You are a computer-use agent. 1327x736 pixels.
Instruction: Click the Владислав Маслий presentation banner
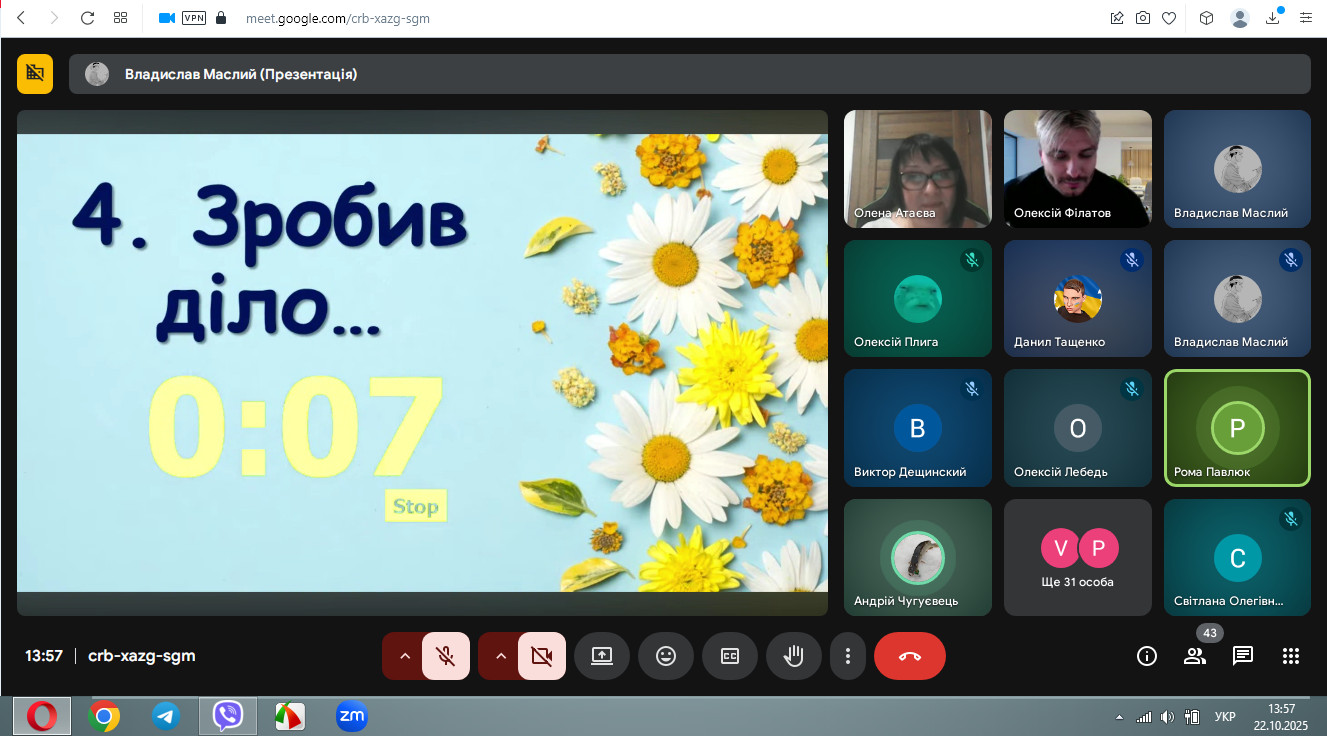coord(689,74)
